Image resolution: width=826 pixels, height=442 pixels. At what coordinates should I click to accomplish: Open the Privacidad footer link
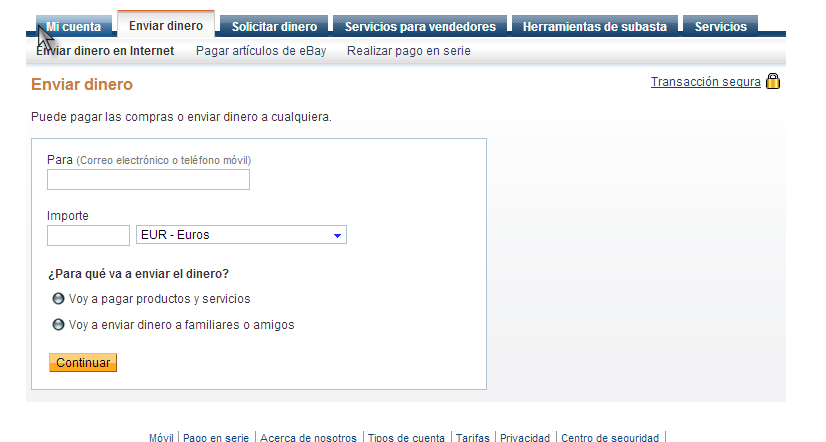525,438
